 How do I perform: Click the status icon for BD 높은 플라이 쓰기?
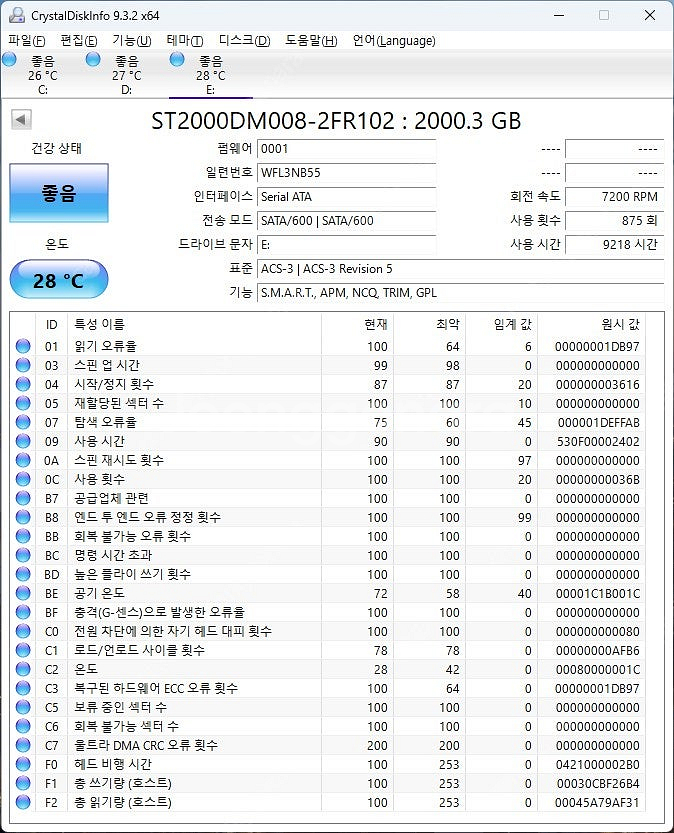23,574
